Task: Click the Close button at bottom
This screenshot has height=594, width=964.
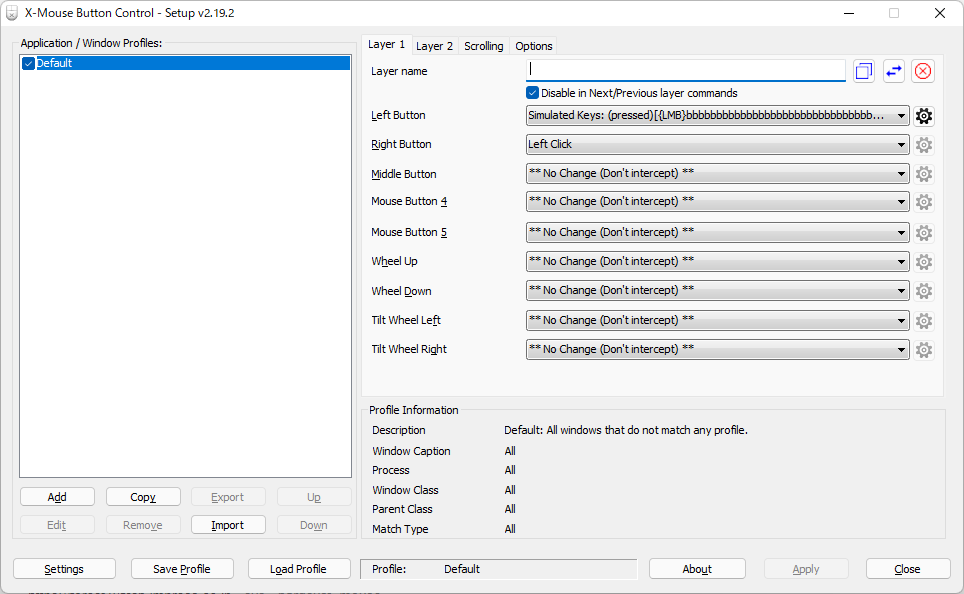Action: (908, 569)
